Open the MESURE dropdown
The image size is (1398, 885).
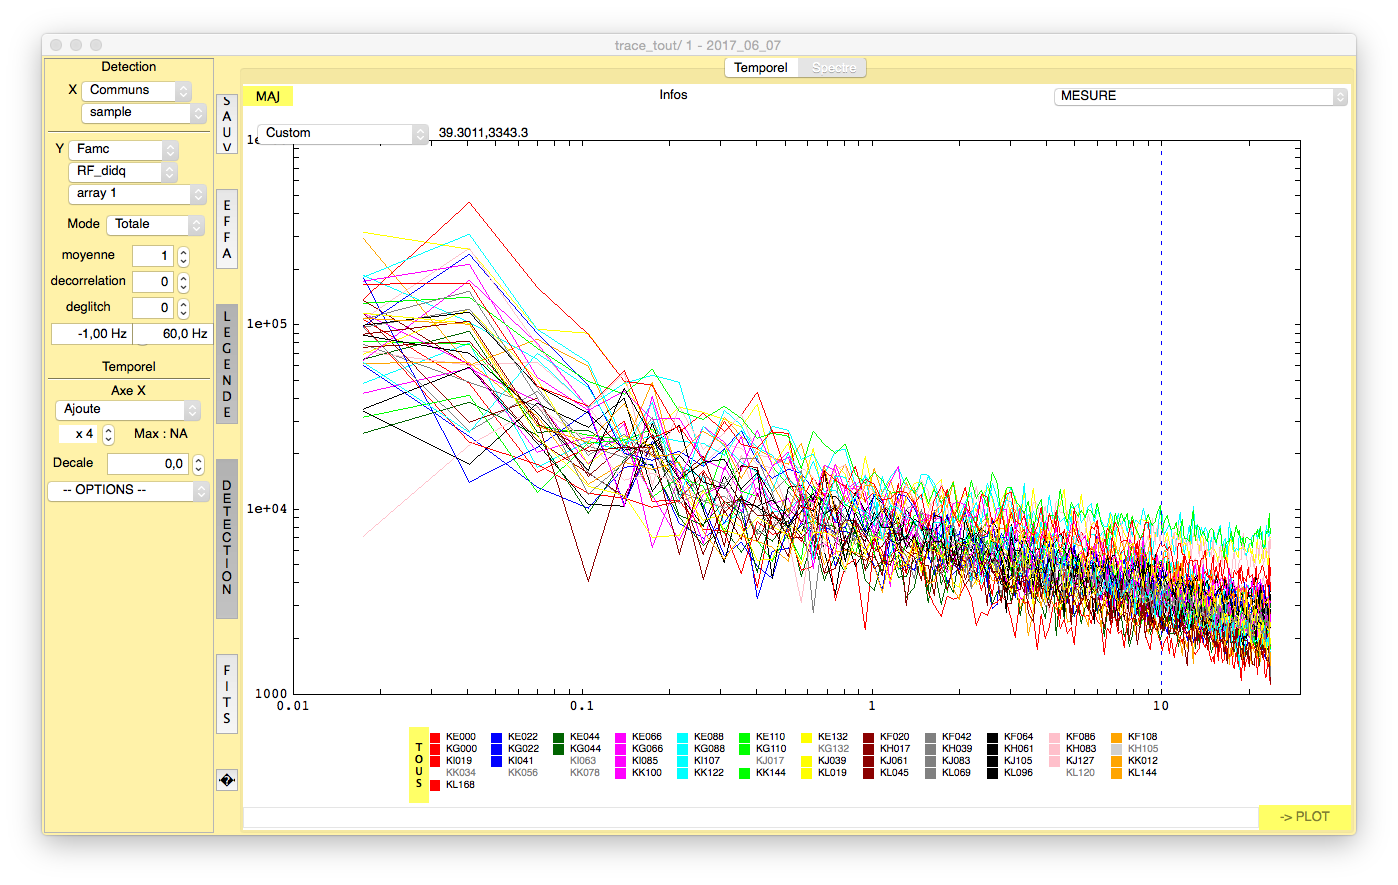tap(1200, 96)
